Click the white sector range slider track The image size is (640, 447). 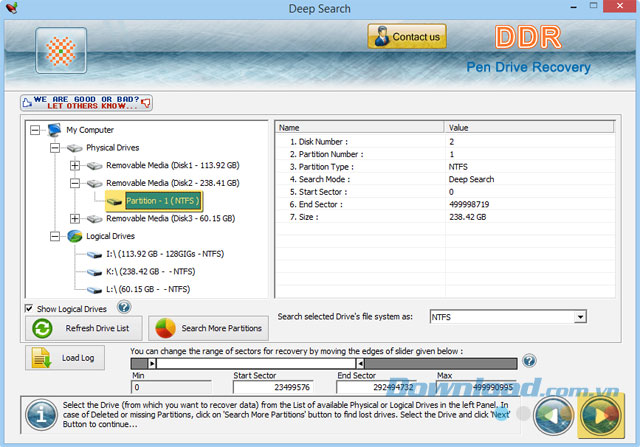(x=256, y=363)
